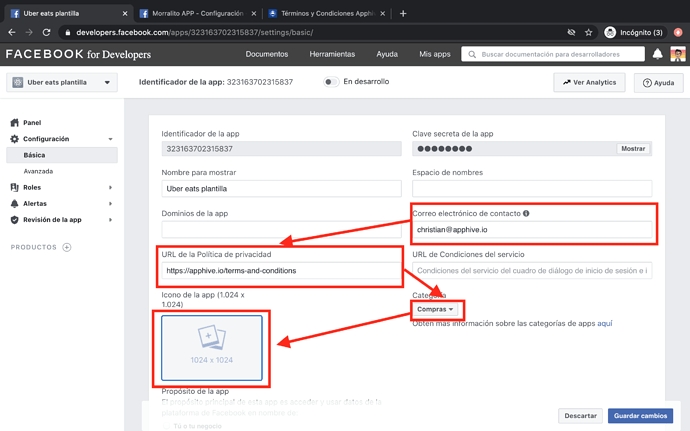Open new browser tab with plus icon

click(x=403, y=13)
